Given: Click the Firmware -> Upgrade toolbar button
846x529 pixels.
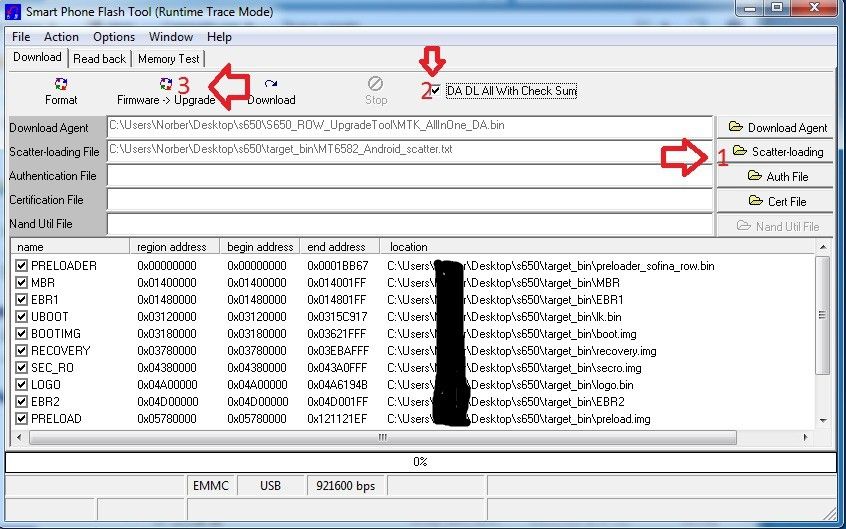Looking at the screenshot, I should coord(166,92).
